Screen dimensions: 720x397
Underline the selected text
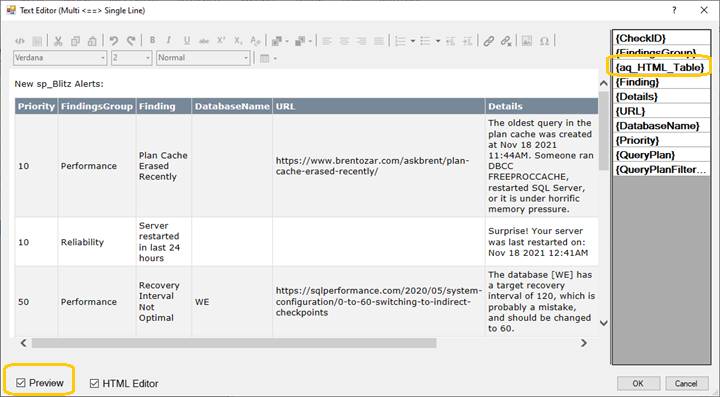pyautogui.click(x=187, y=41)
